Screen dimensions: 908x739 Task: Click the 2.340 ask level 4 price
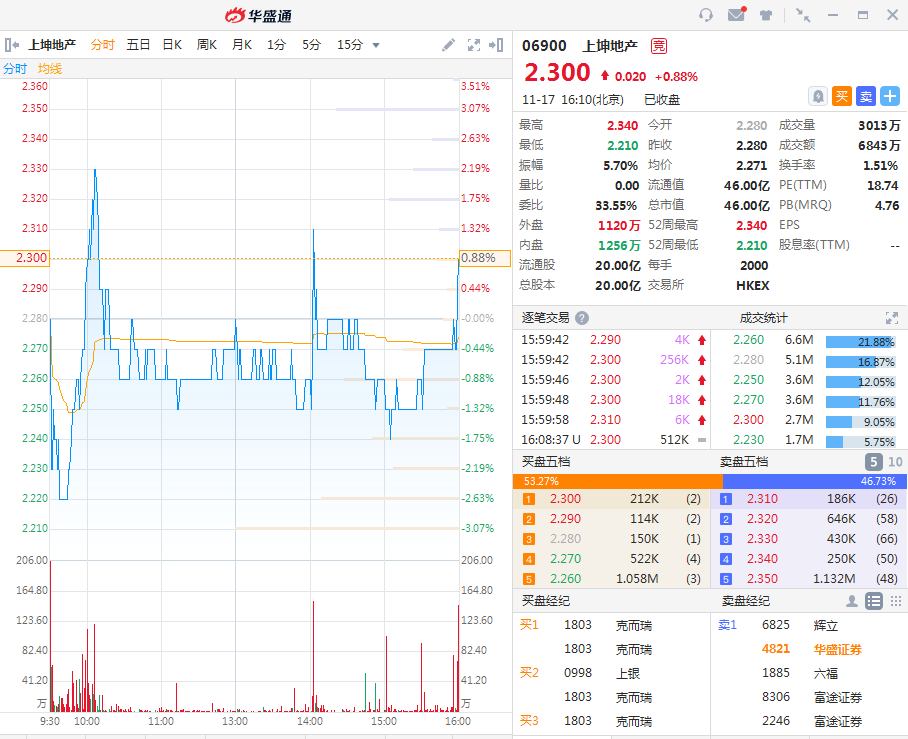tap(762, 559)
